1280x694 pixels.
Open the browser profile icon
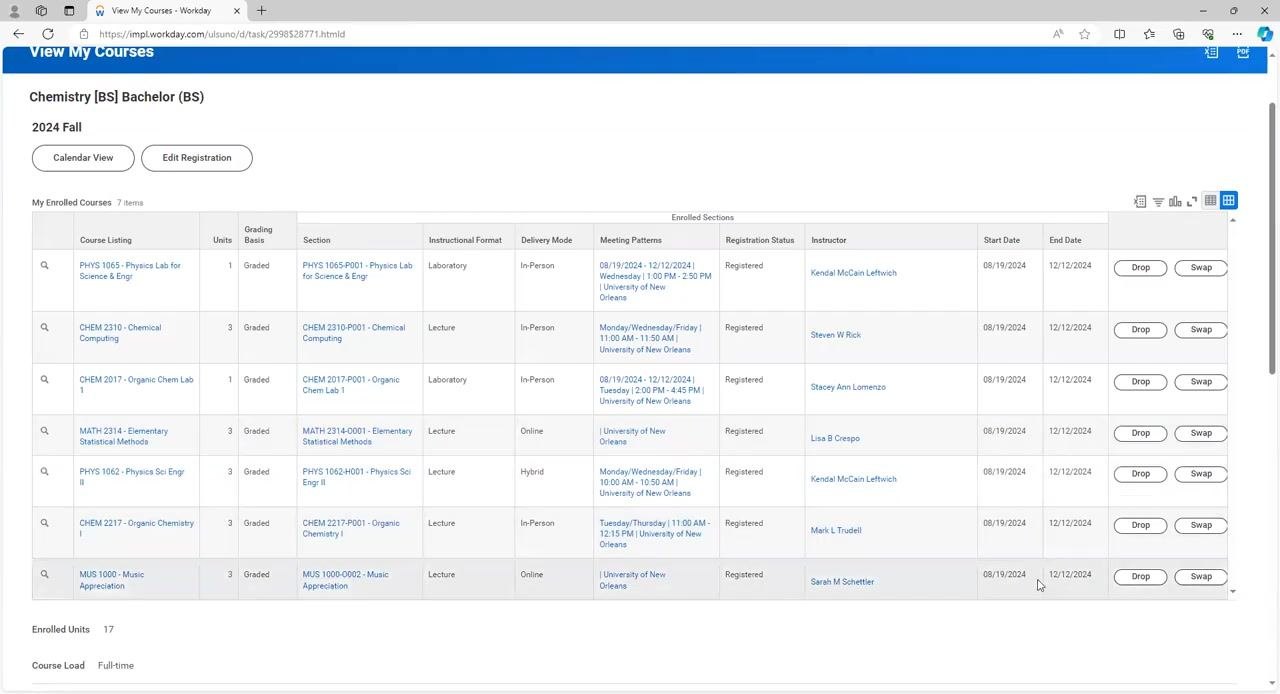pyautogui.click(x=14, y=11)
